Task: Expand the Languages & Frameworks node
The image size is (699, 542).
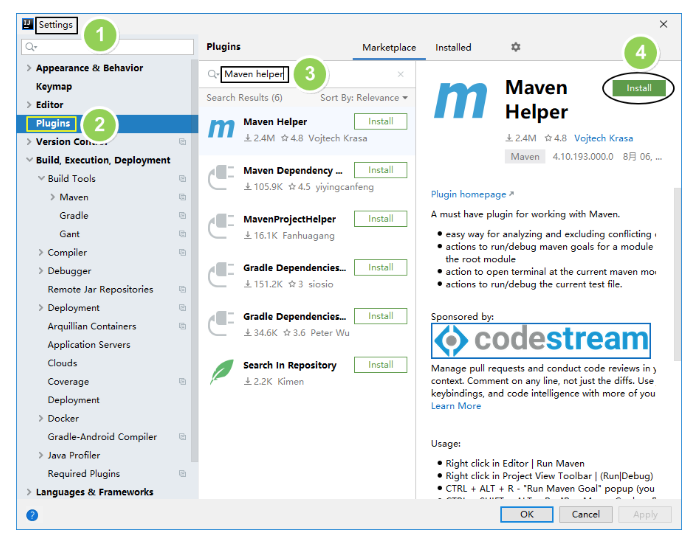Action: pos(29,492)
